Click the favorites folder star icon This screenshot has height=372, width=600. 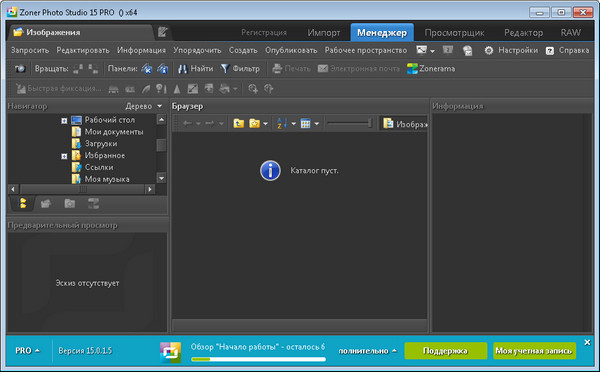point(254,124)
